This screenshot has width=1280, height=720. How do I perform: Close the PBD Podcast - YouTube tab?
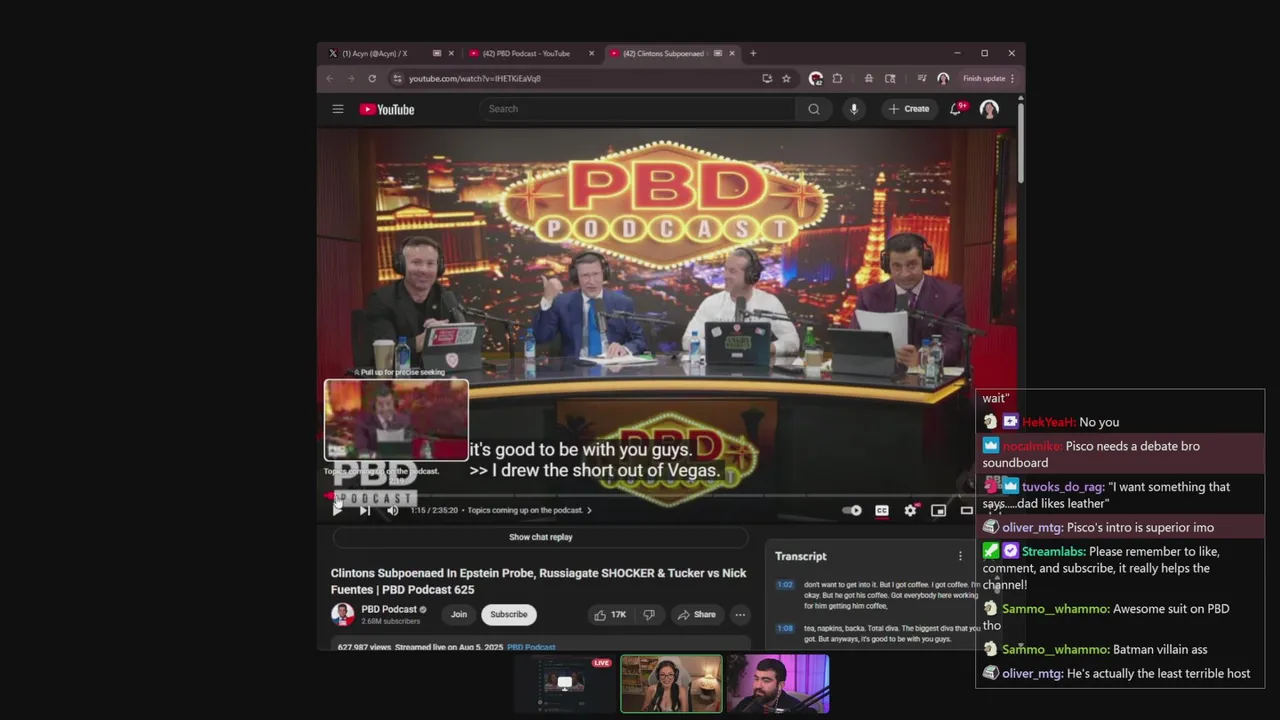point(591,53)
